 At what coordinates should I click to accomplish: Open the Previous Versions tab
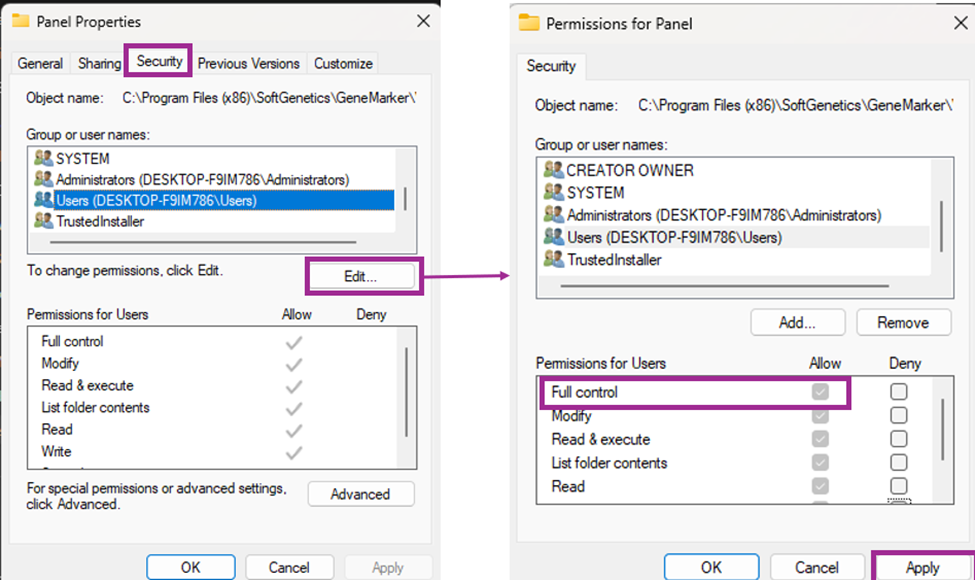click(x=248, y=63)
